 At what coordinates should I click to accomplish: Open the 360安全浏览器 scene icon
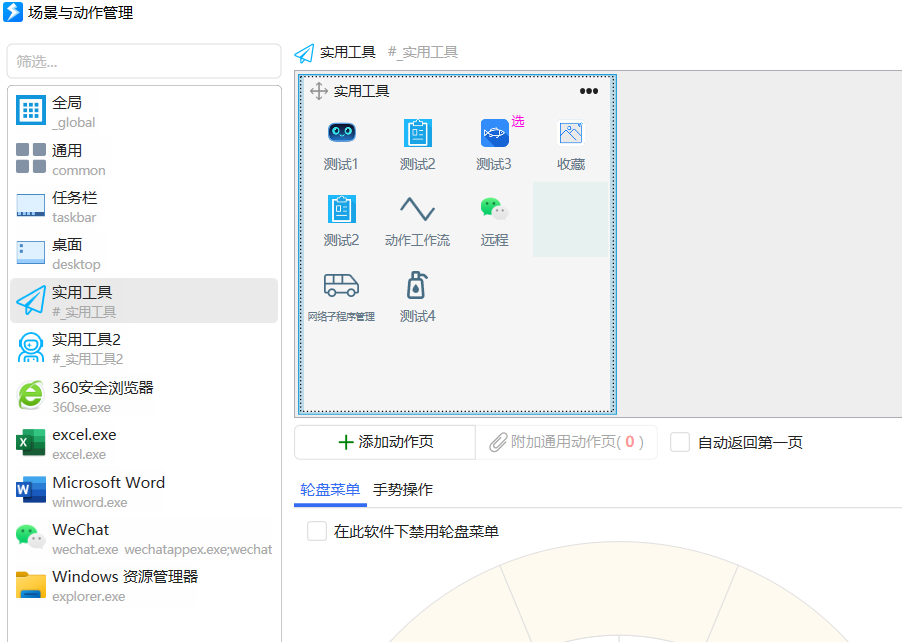coord(30,395)
